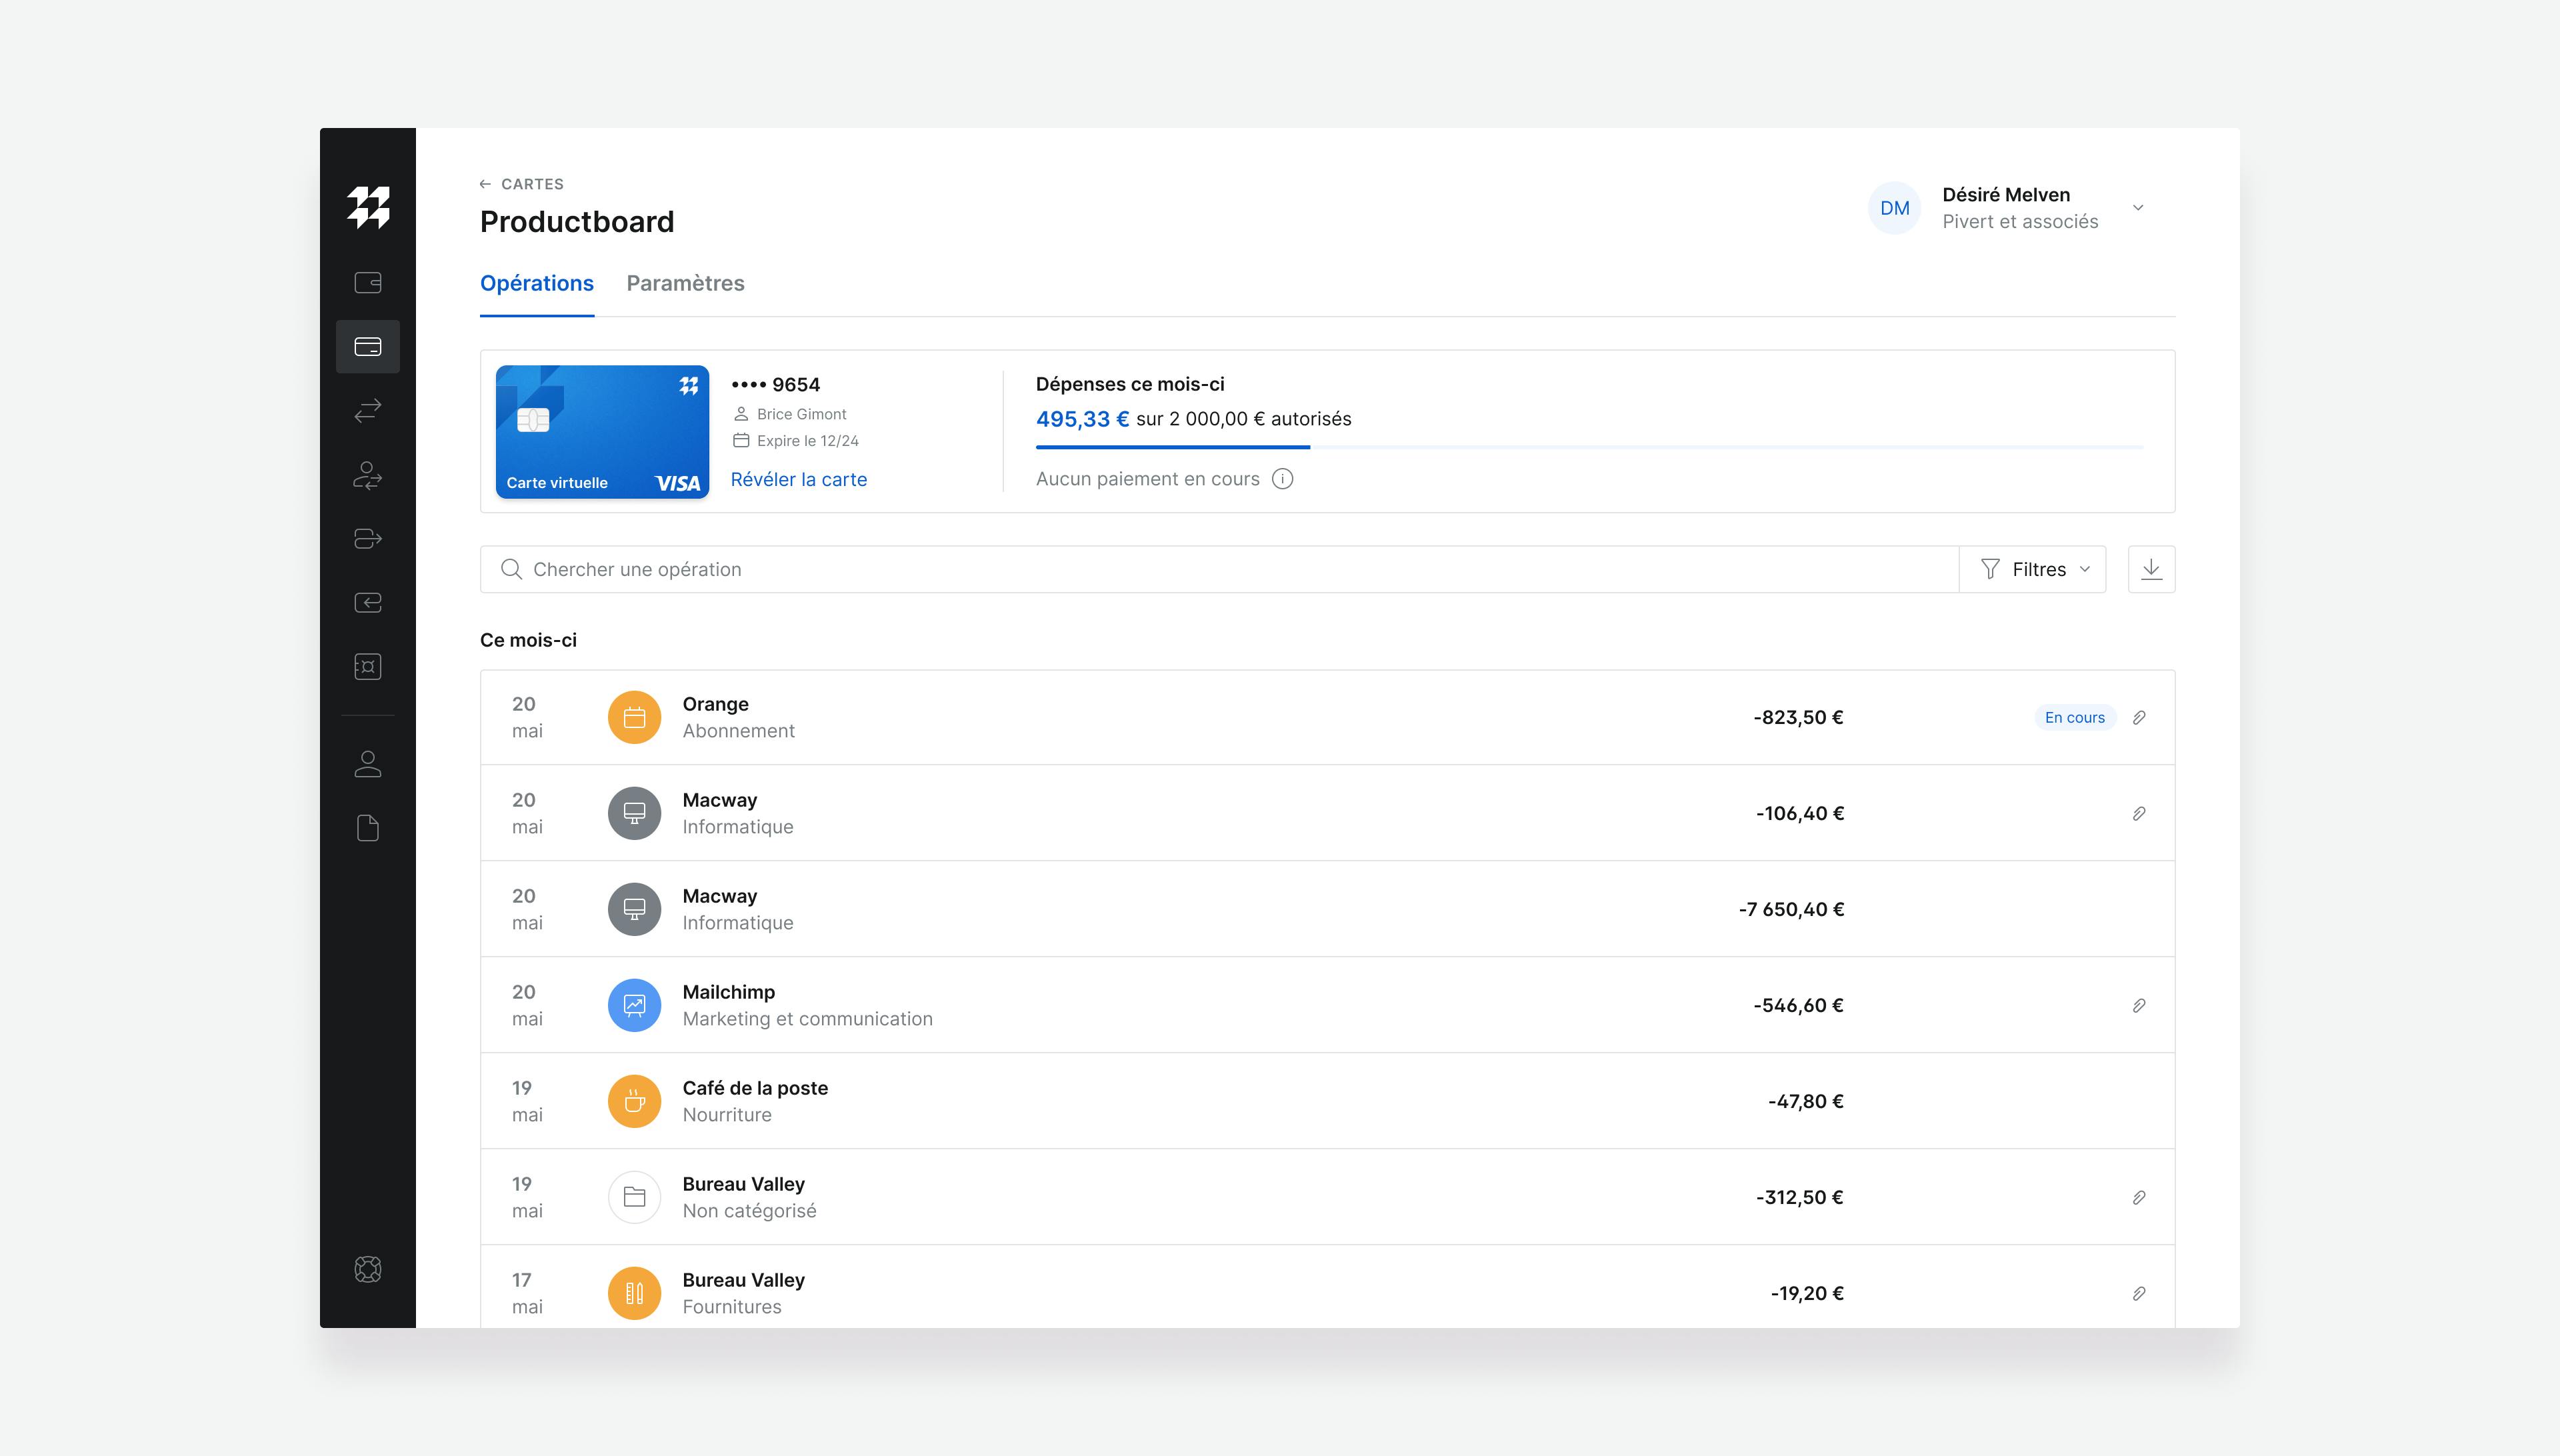Switch to the Opérations tab

point(537,283)
